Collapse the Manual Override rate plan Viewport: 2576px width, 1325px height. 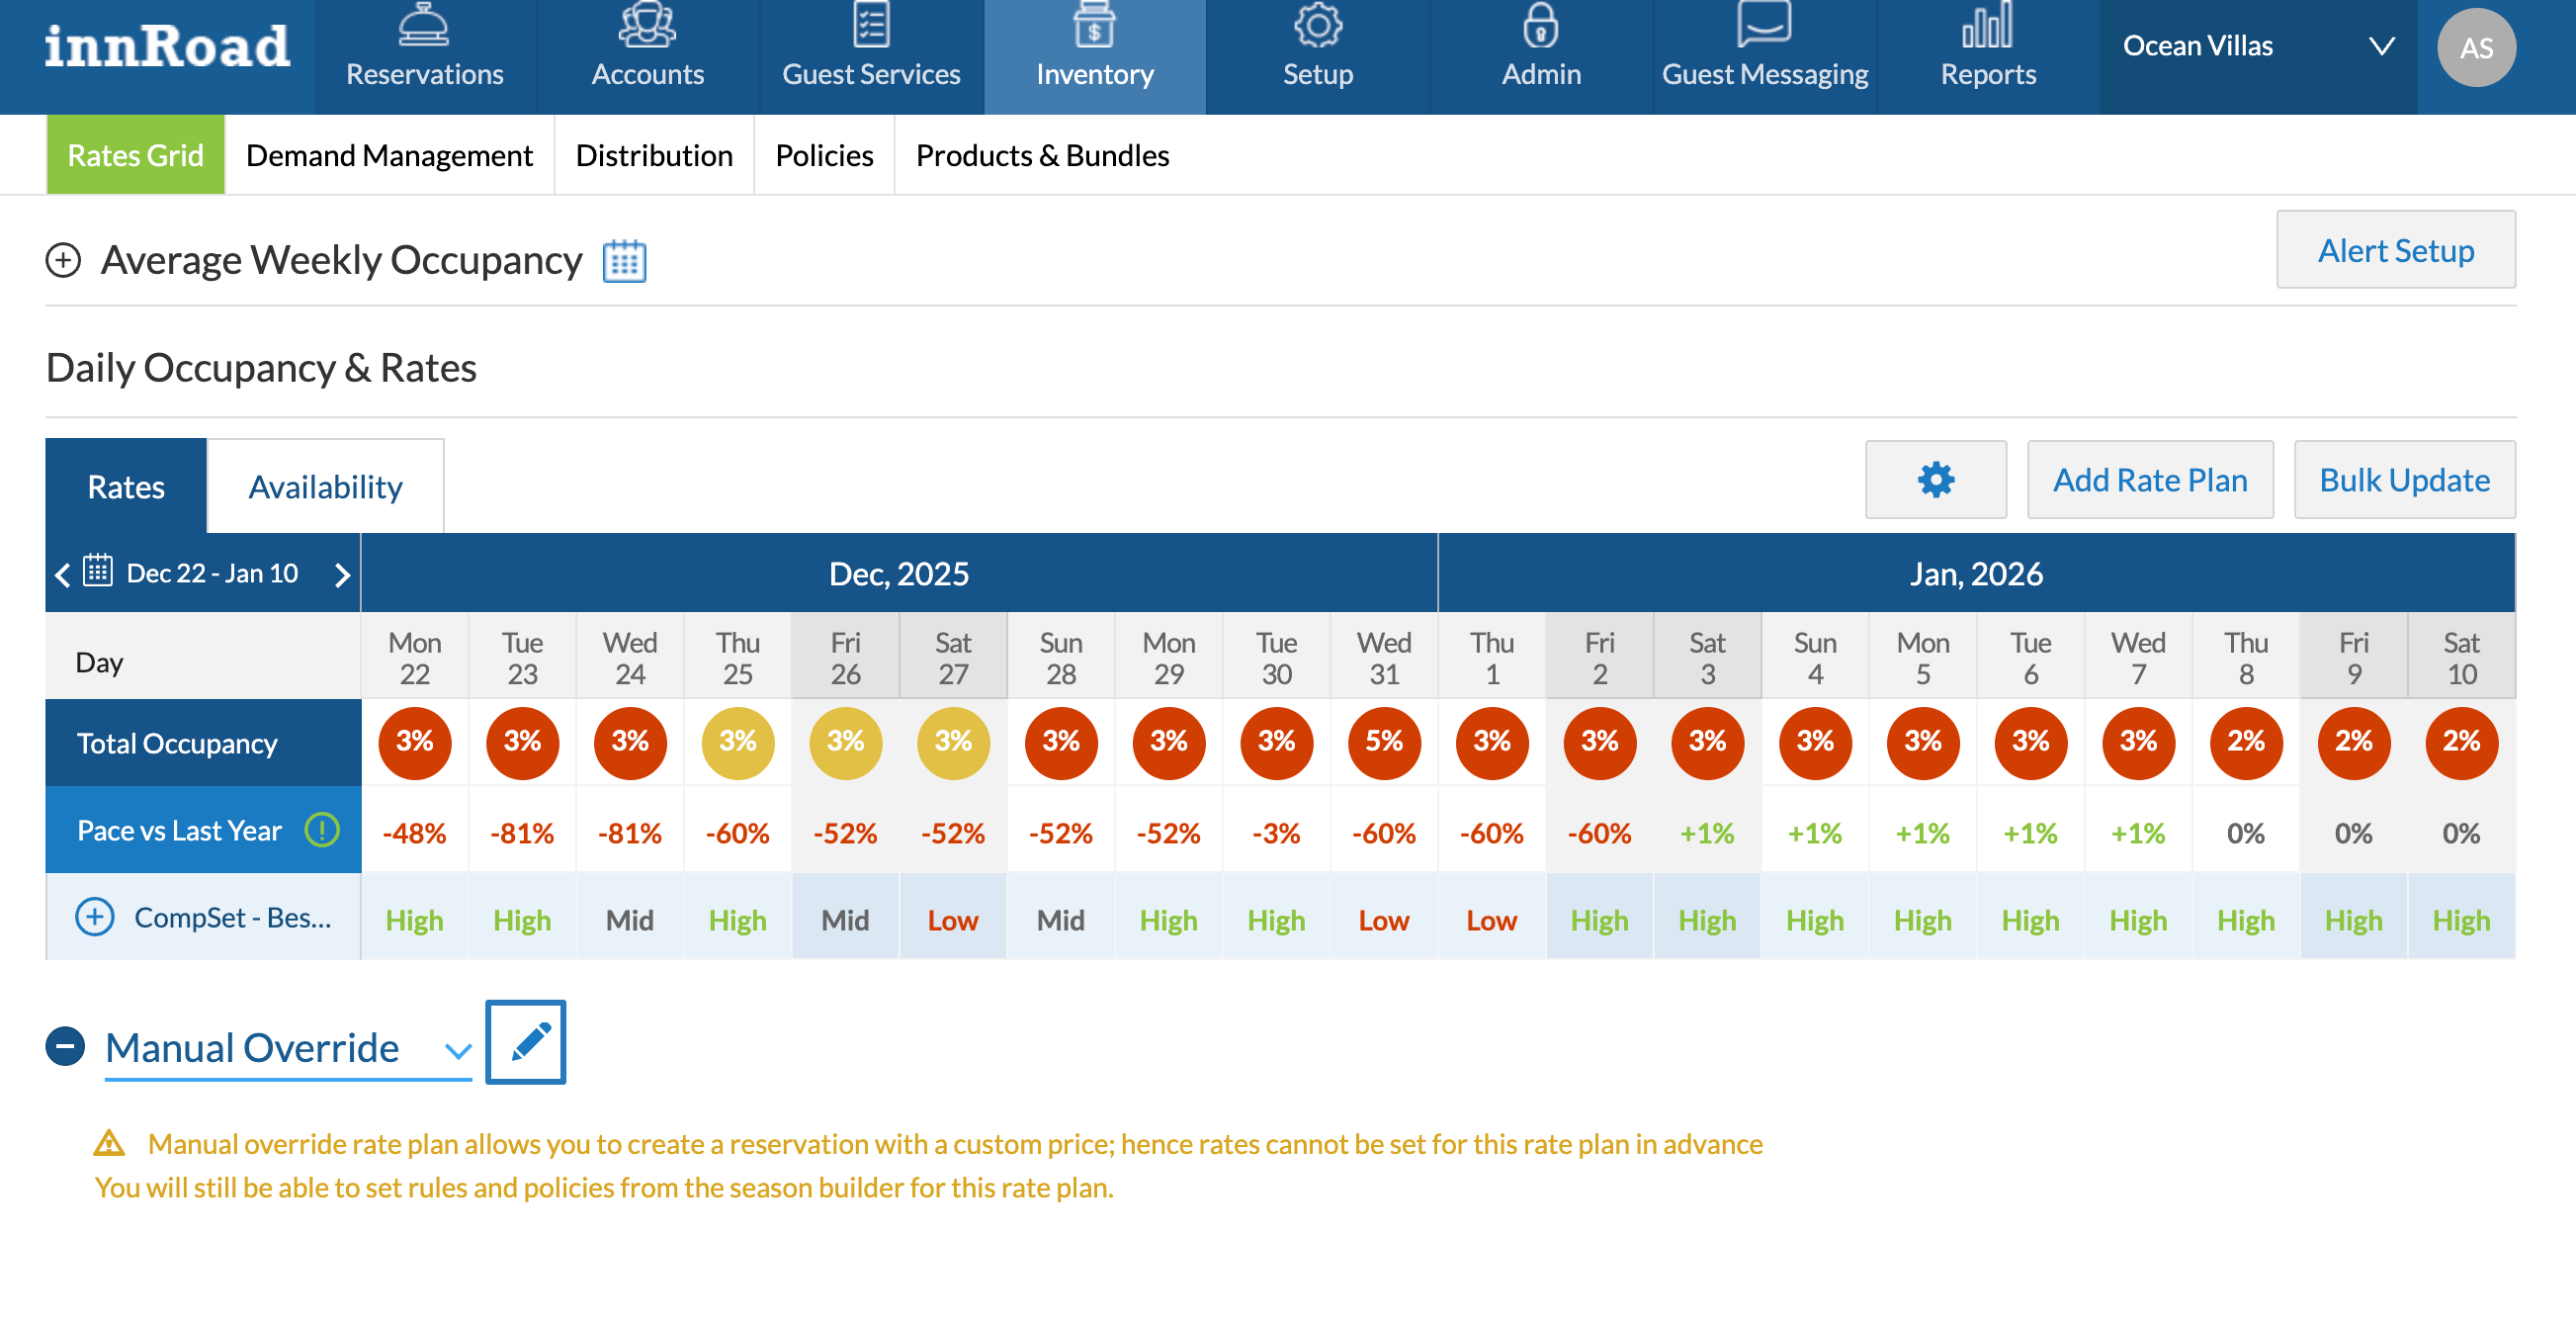[66, 1047]
